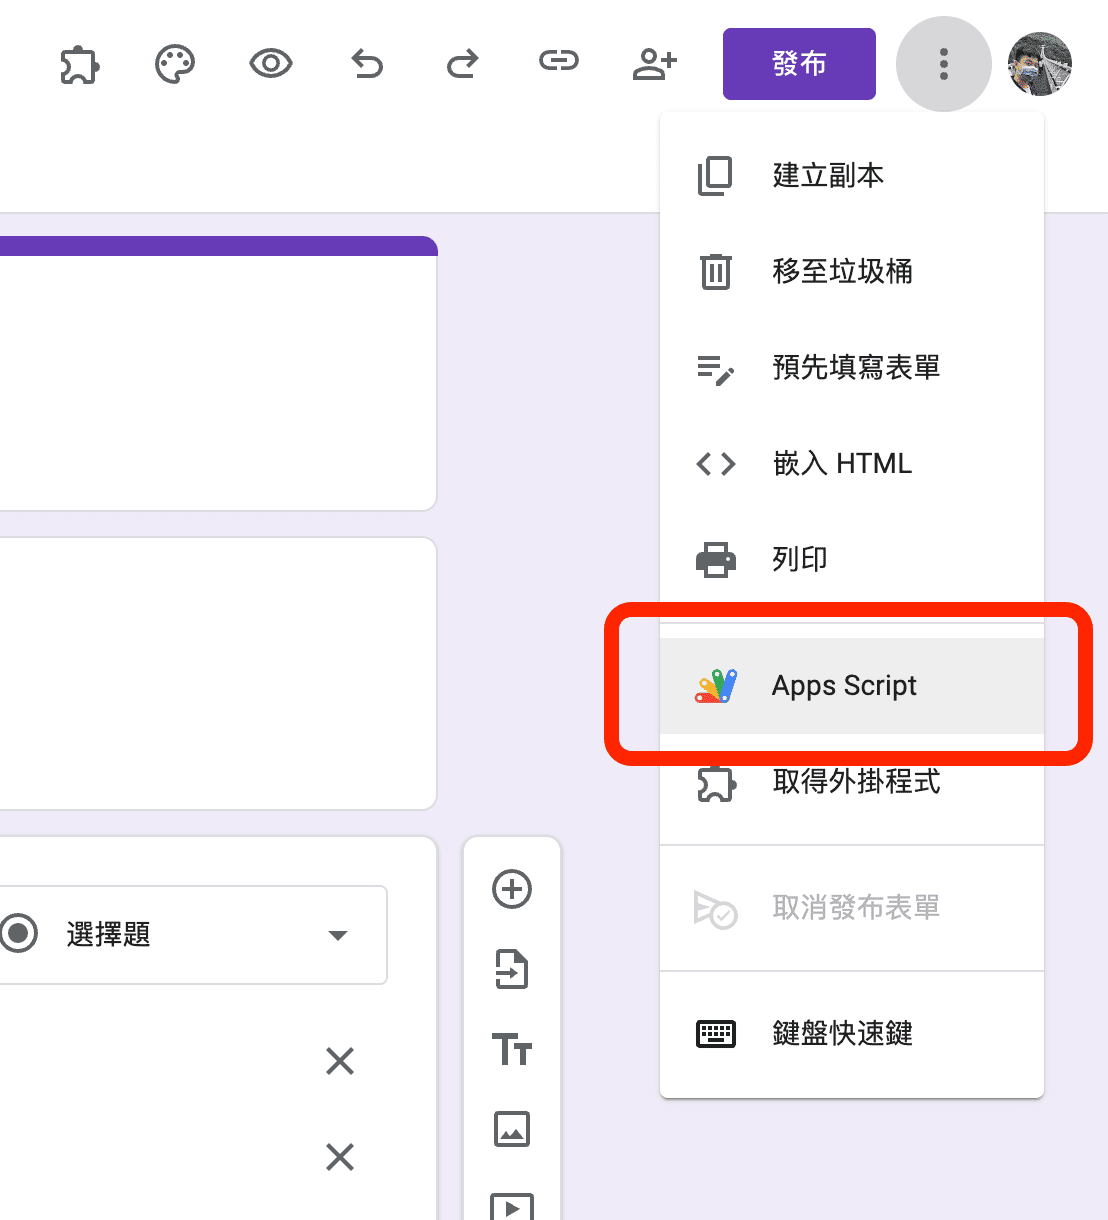Preview the form with the eye icon
Screen dimensions: 1108x1220
point(270,65)
